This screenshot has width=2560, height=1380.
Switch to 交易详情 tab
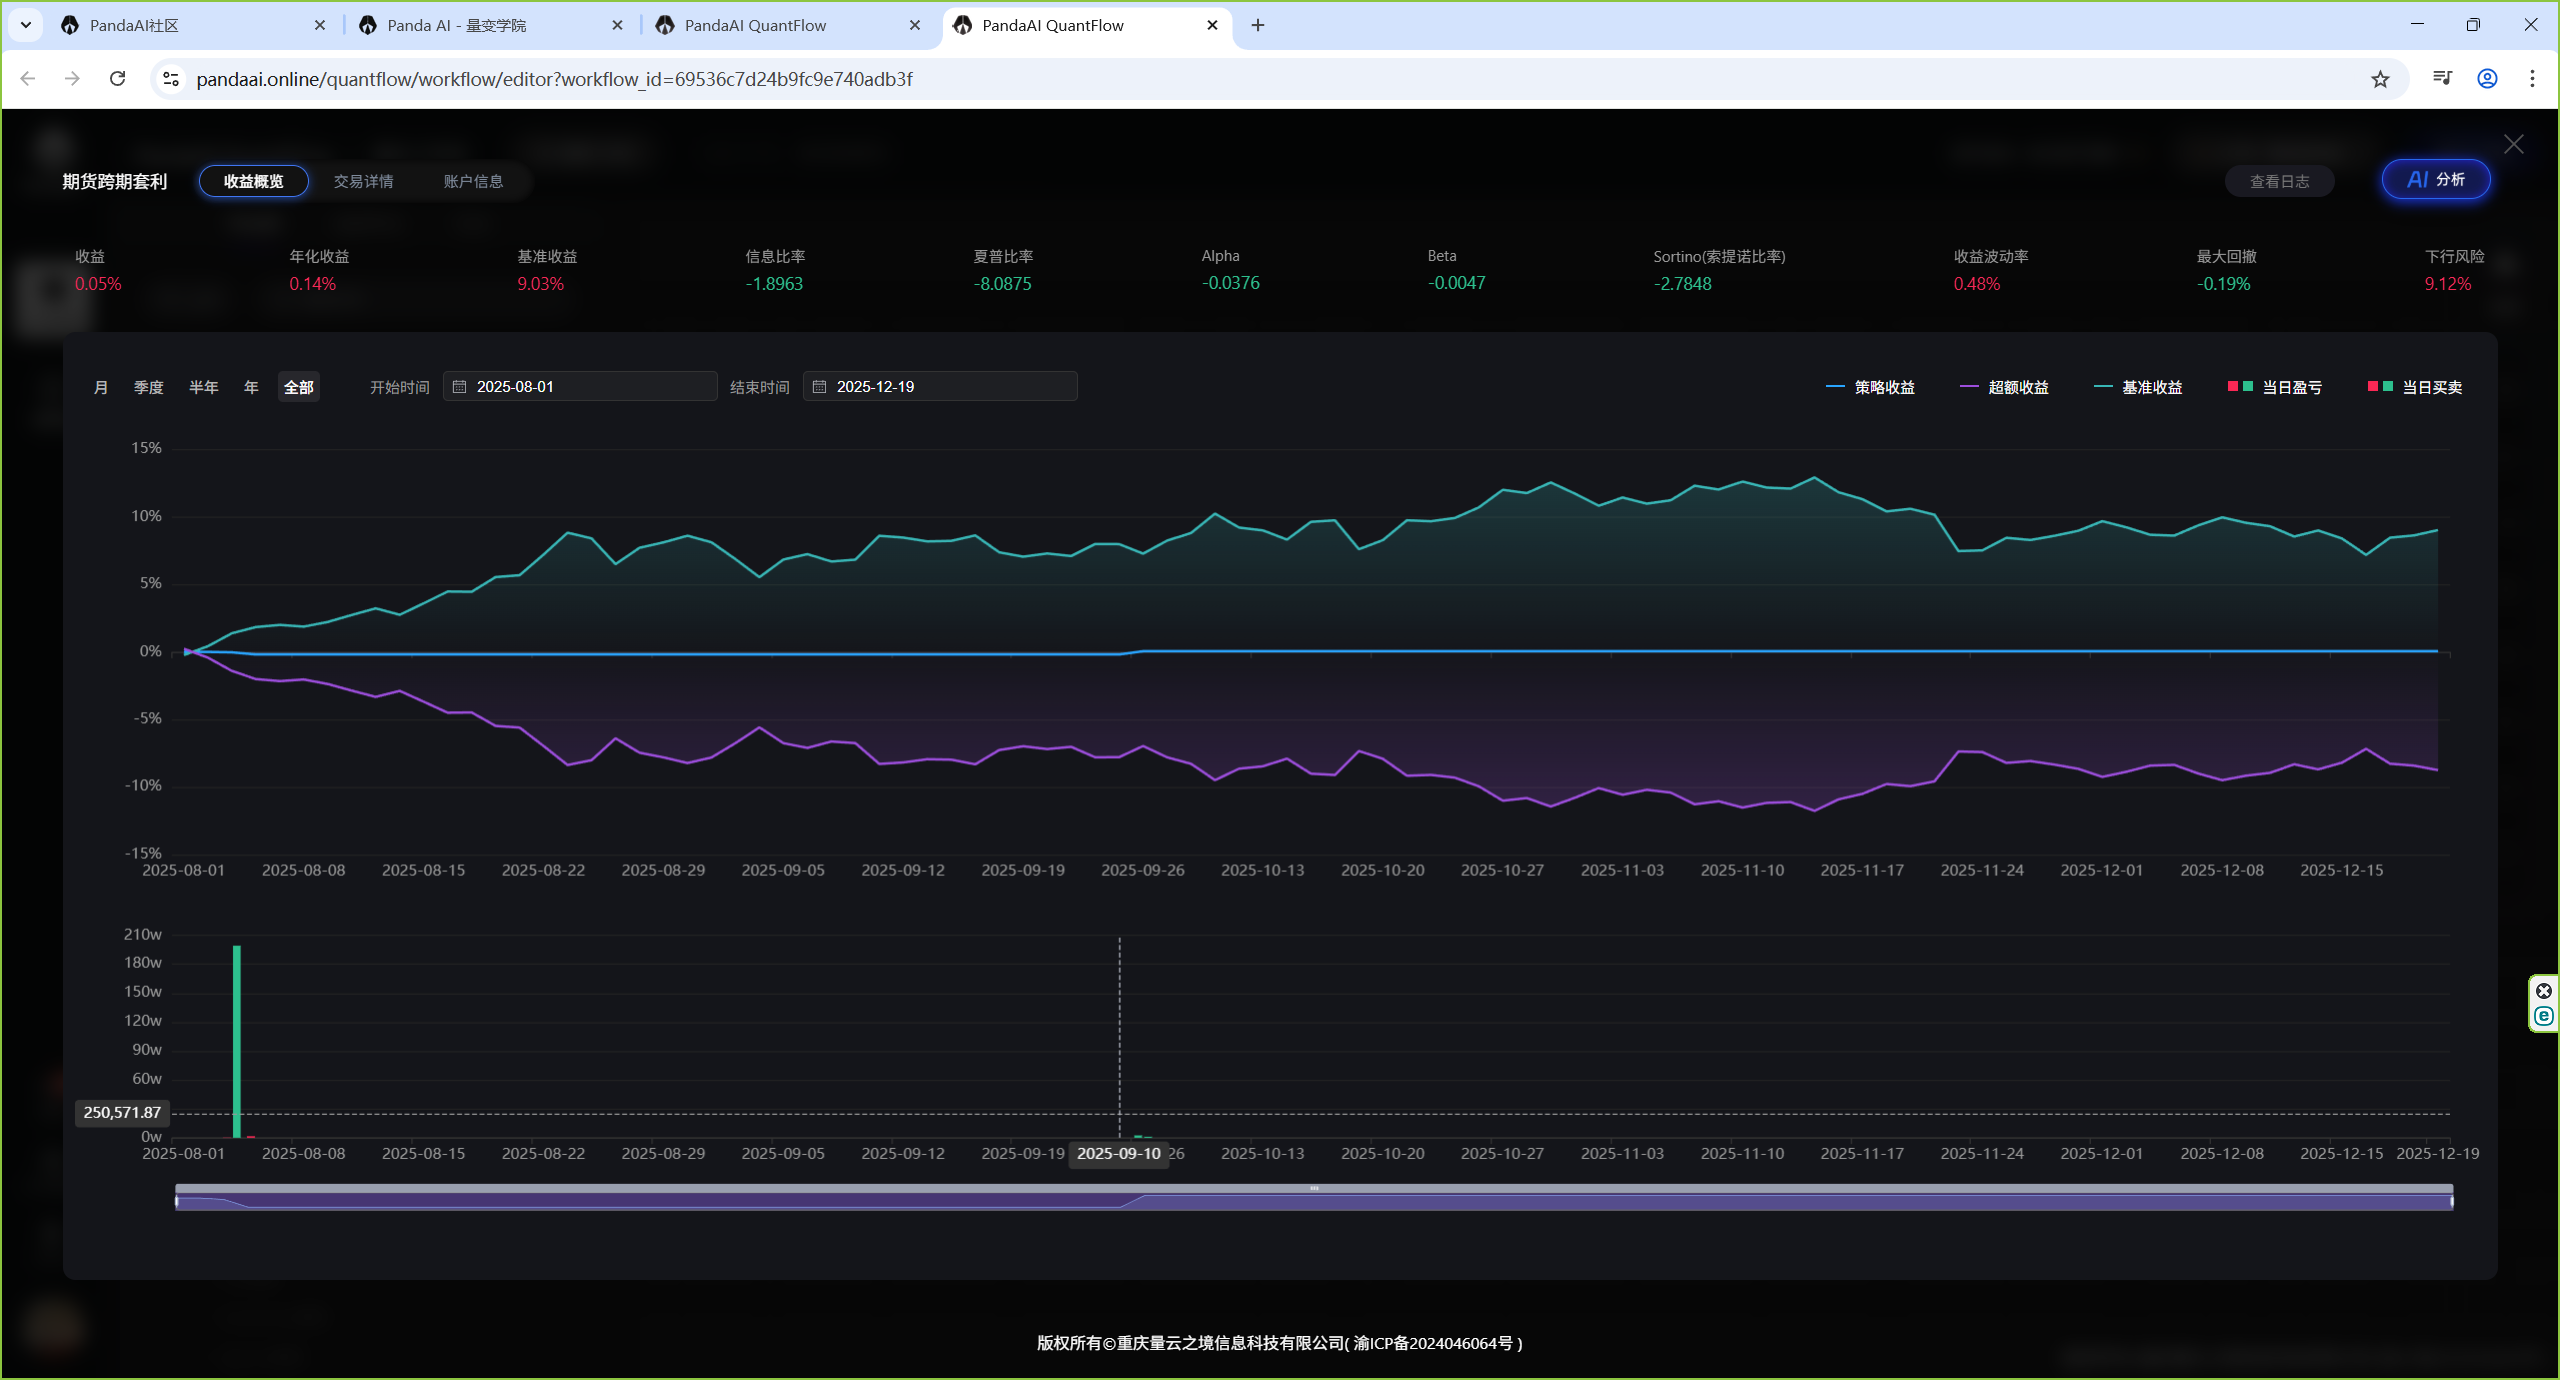pyautogui.click(x=363, y=181)
